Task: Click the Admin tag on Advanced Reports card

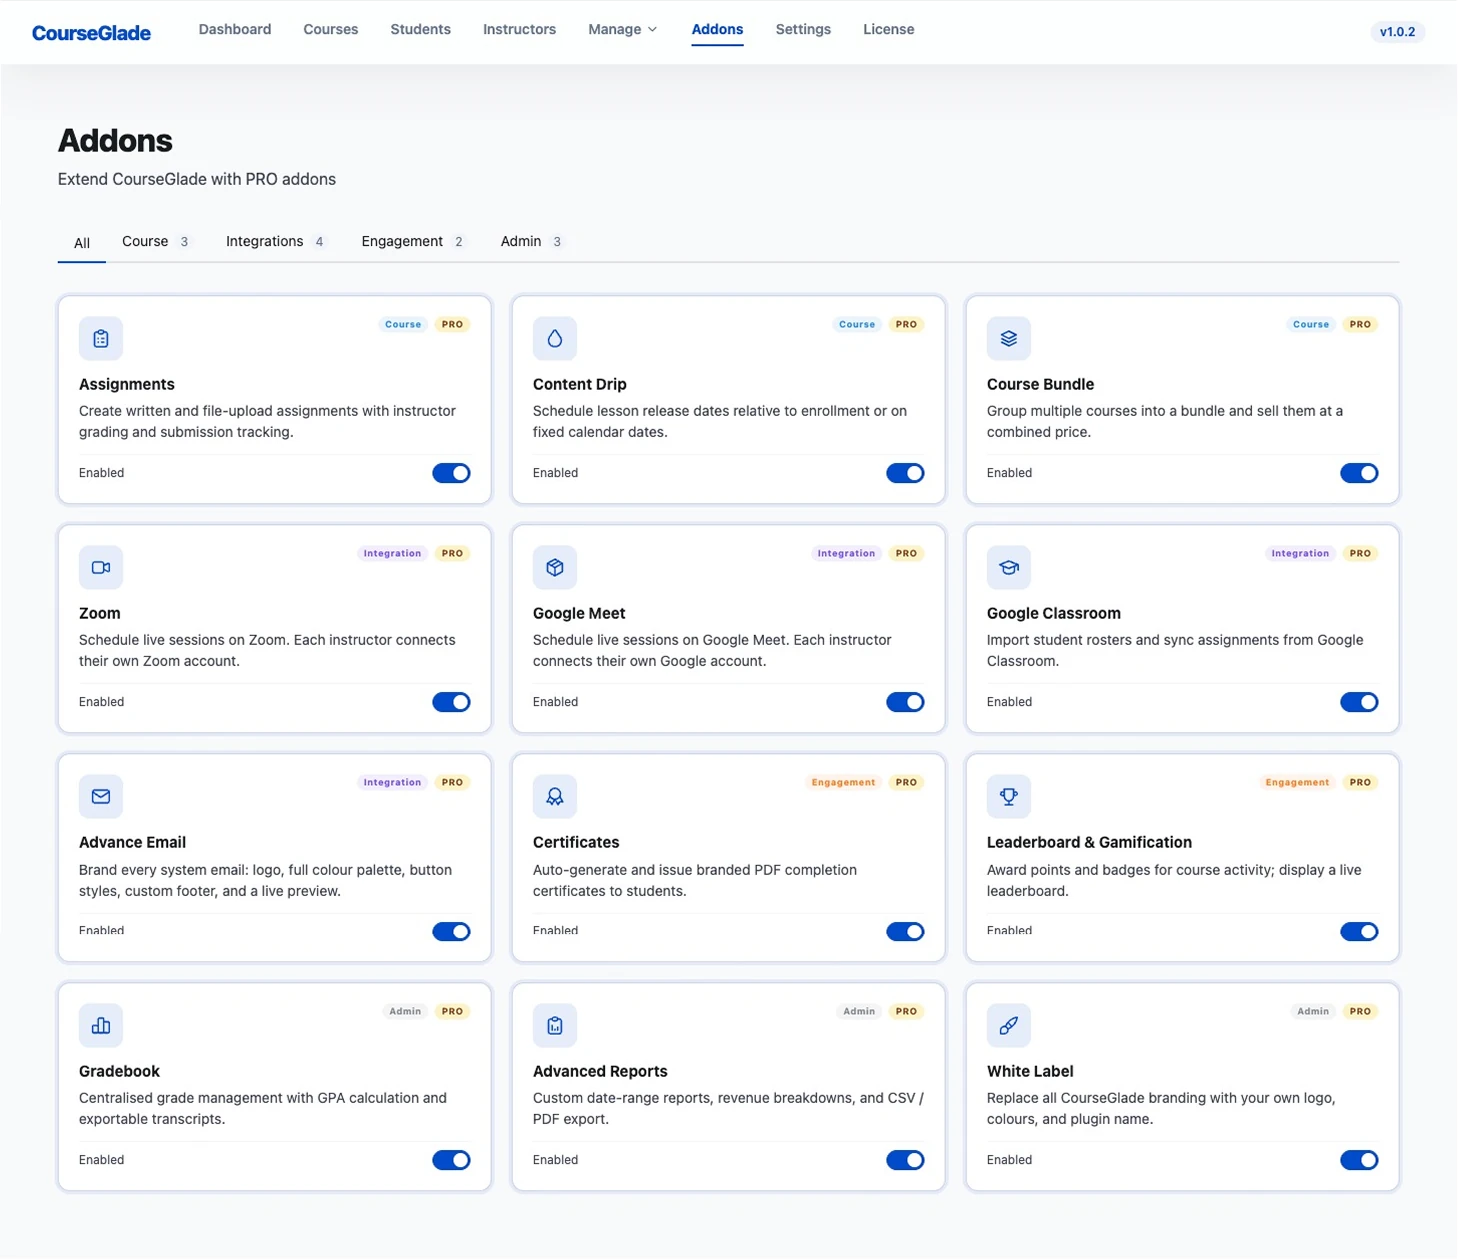Action: [859, 1011]
